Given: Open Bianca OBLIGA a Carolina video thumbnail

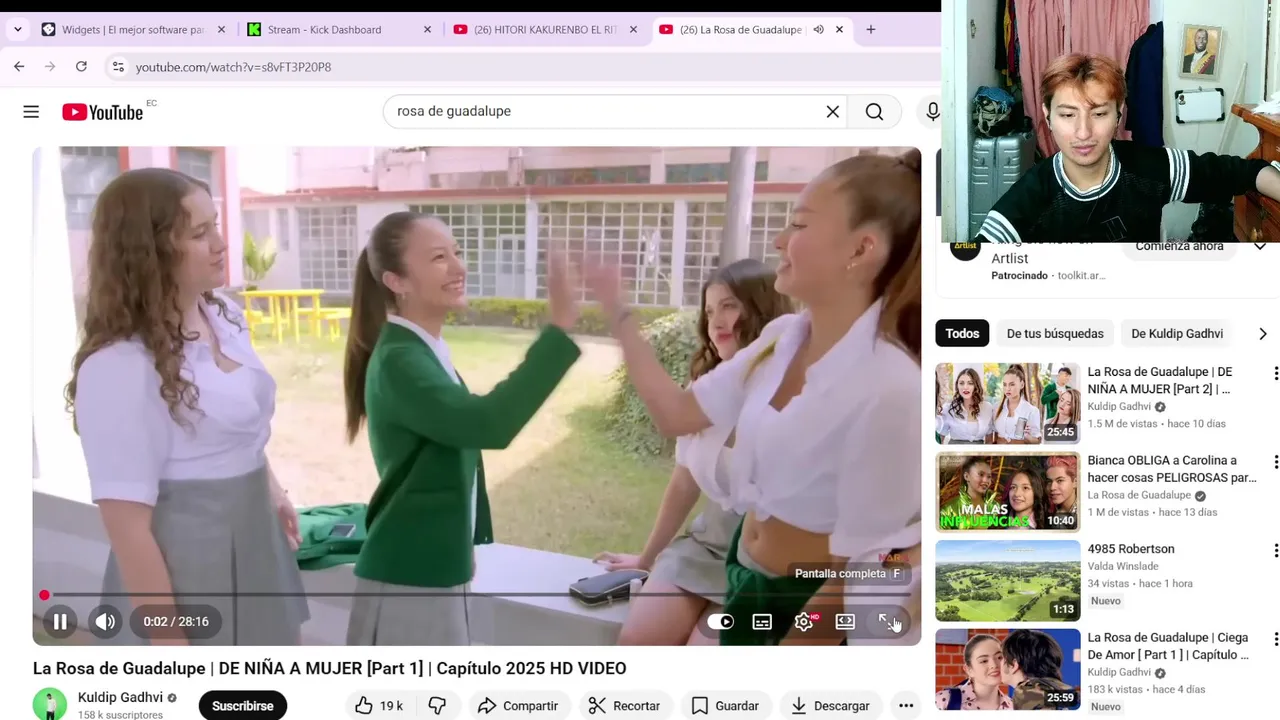Looking at the screenshot, I should [x=1007, y=492].
